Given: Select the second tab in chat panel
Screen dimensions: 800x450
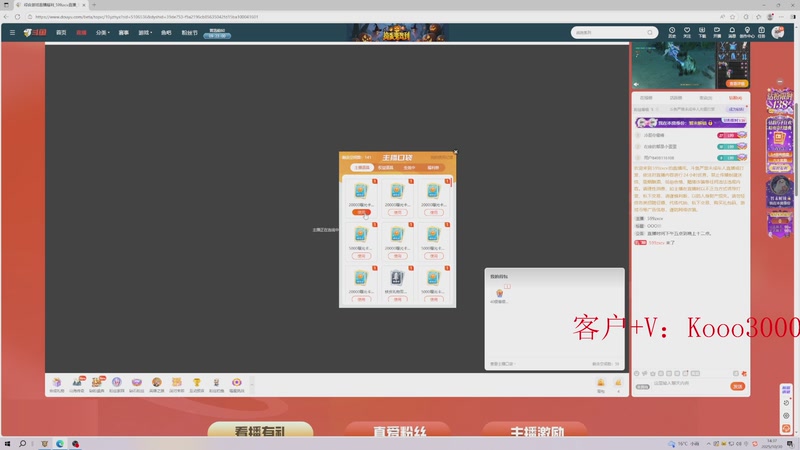Looking at the screenshot, I should coord(676,97).
